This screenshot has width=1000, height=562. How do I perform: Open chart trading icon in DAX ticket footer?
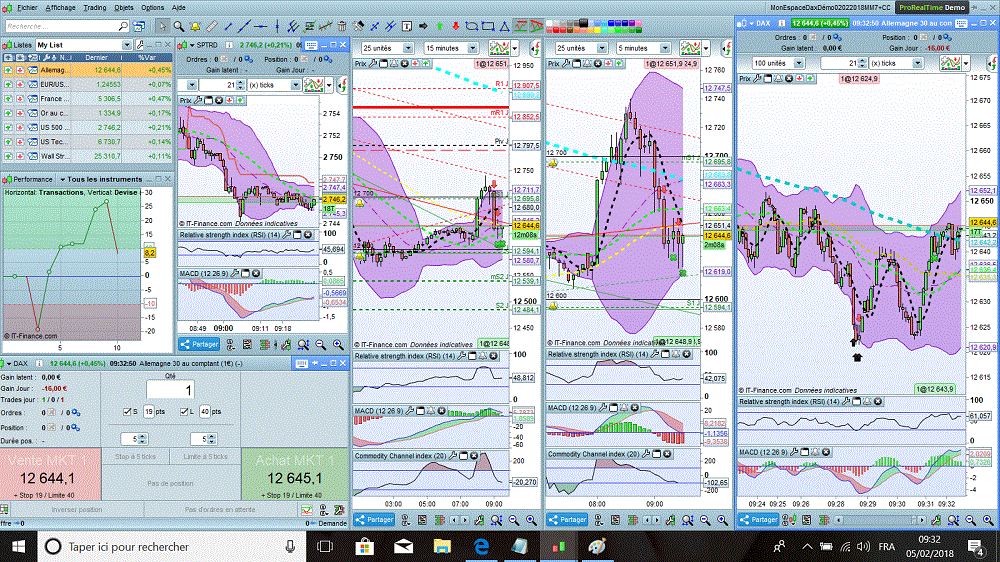click(x=307, y=510)
